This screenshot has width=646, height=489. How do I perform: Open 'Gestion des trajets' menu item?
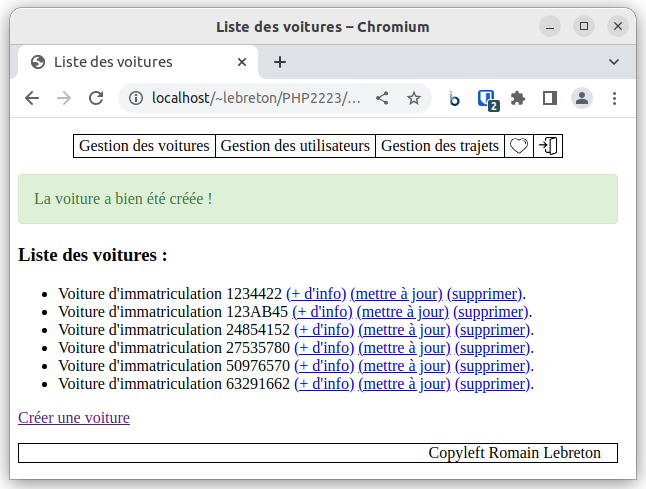[x=440, y=146]
